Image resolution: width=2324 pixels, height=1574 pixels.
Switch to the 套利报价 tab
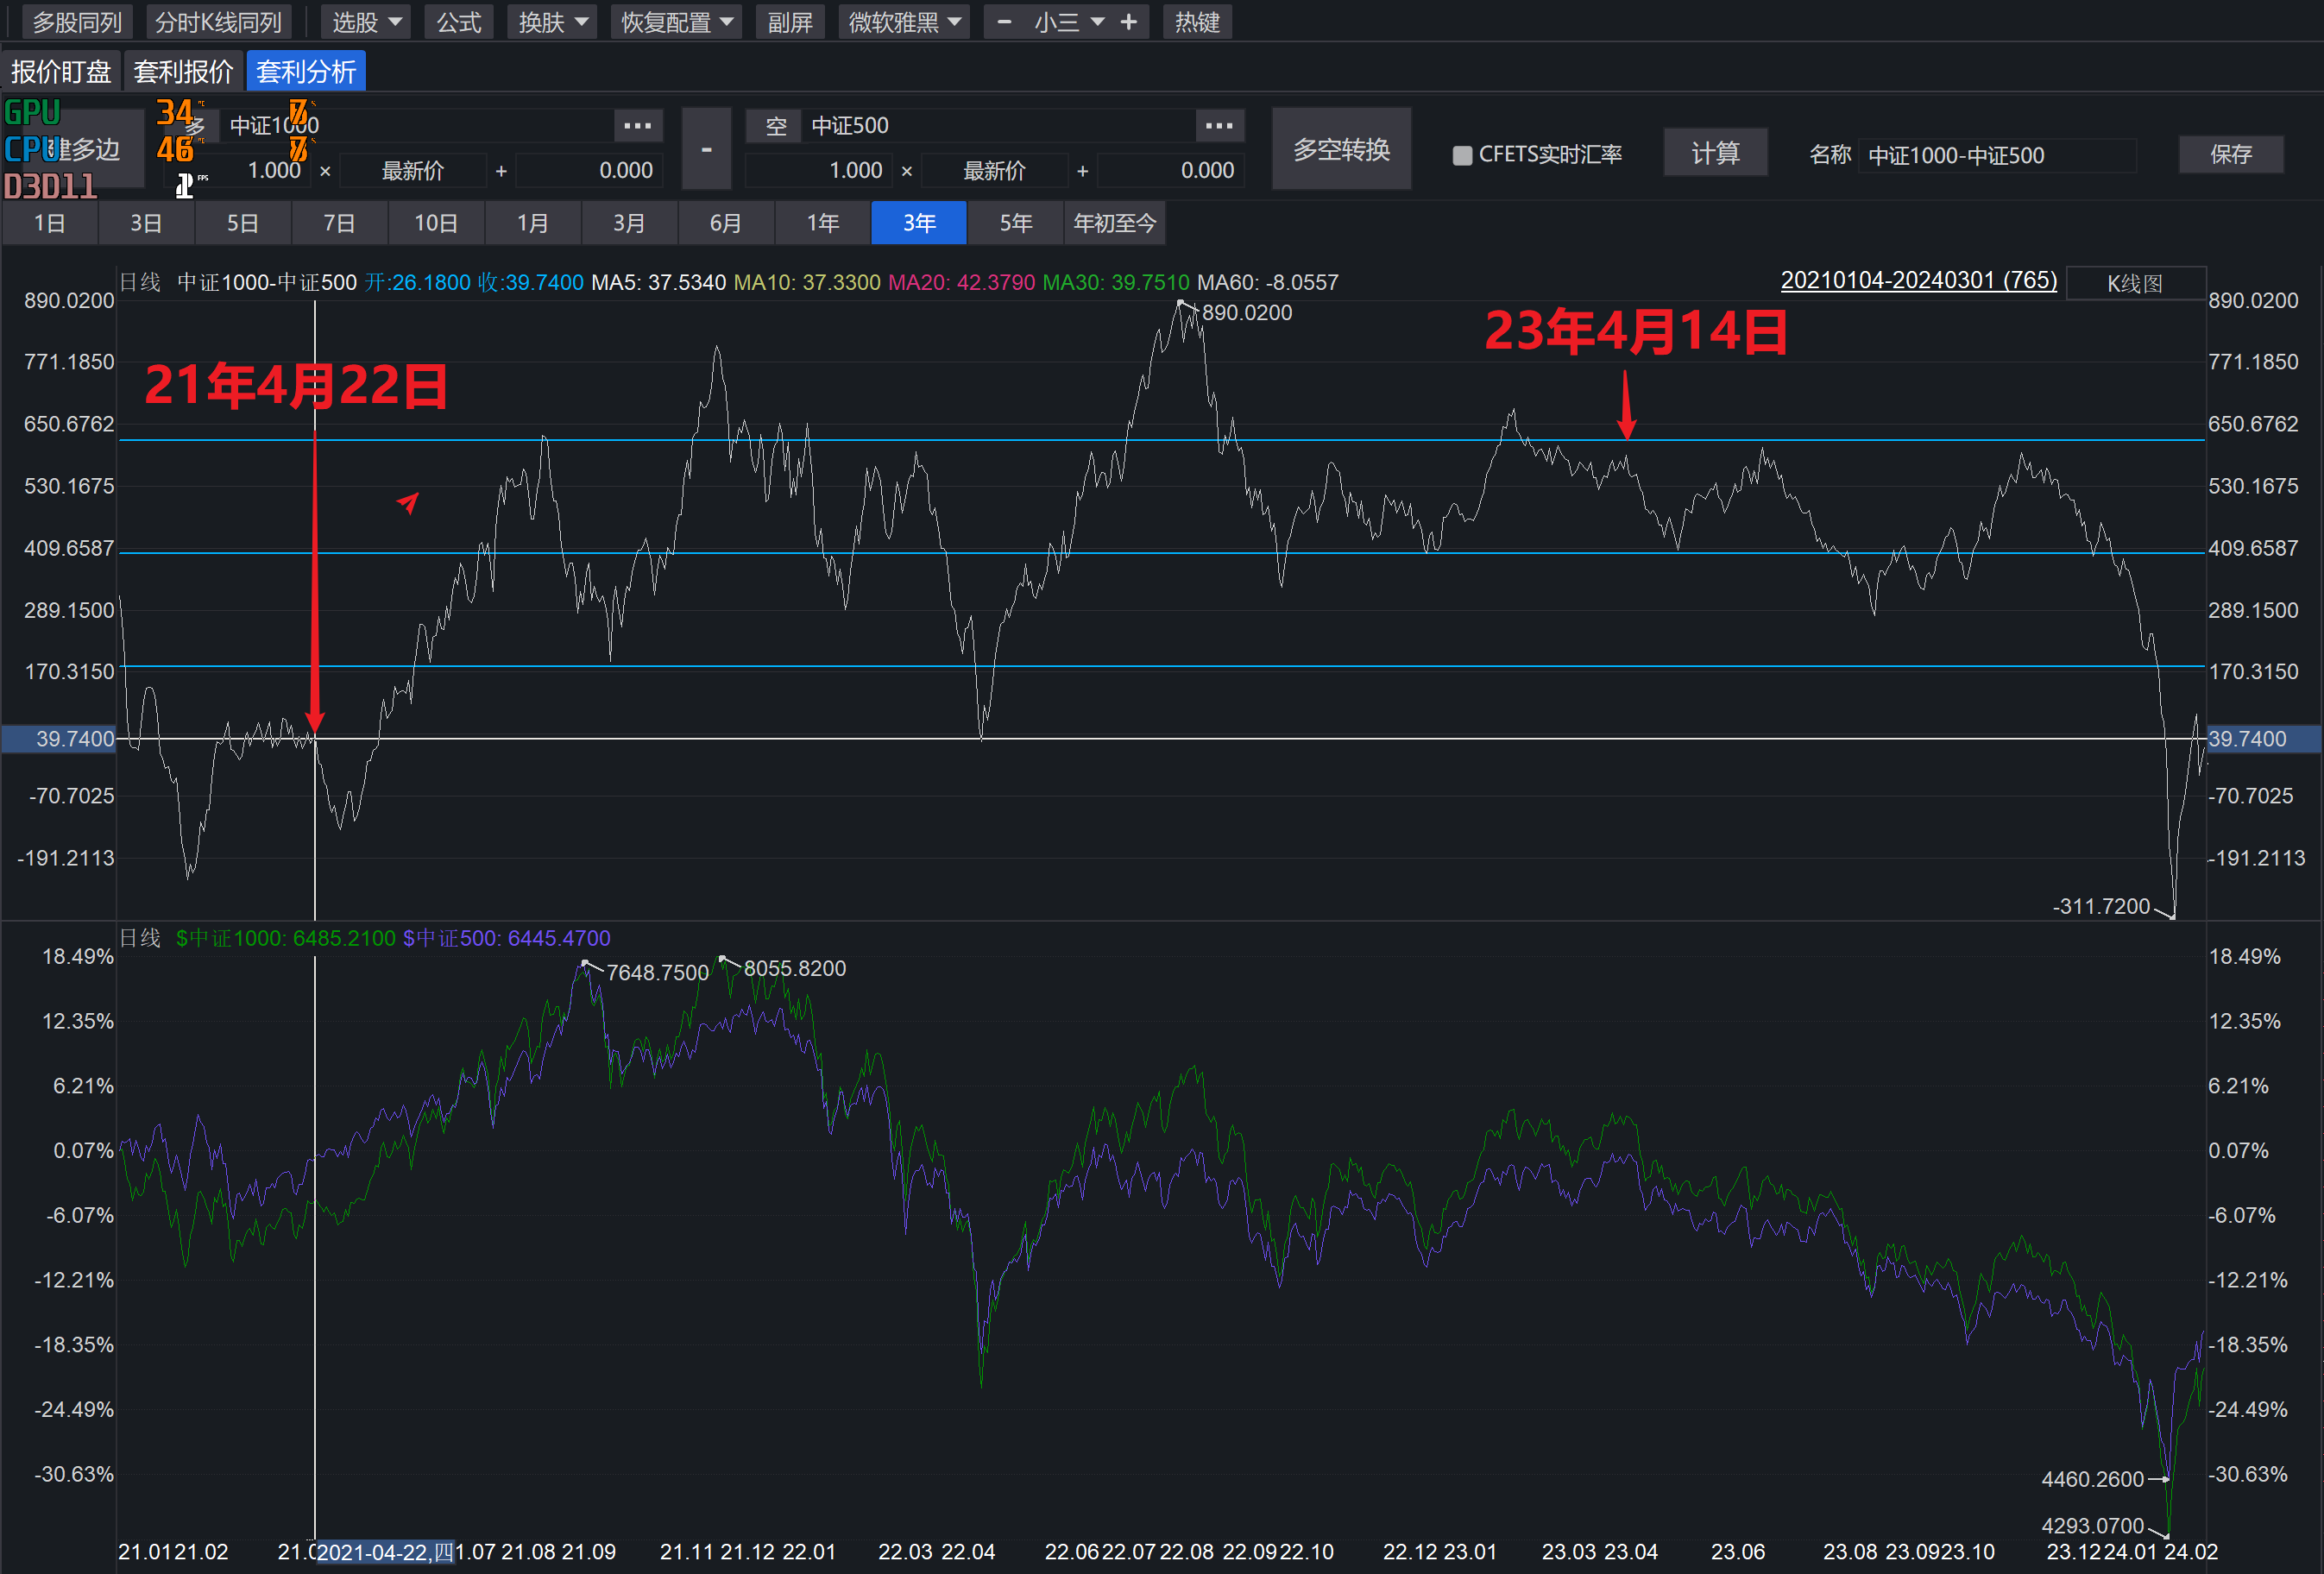point(183,72)
